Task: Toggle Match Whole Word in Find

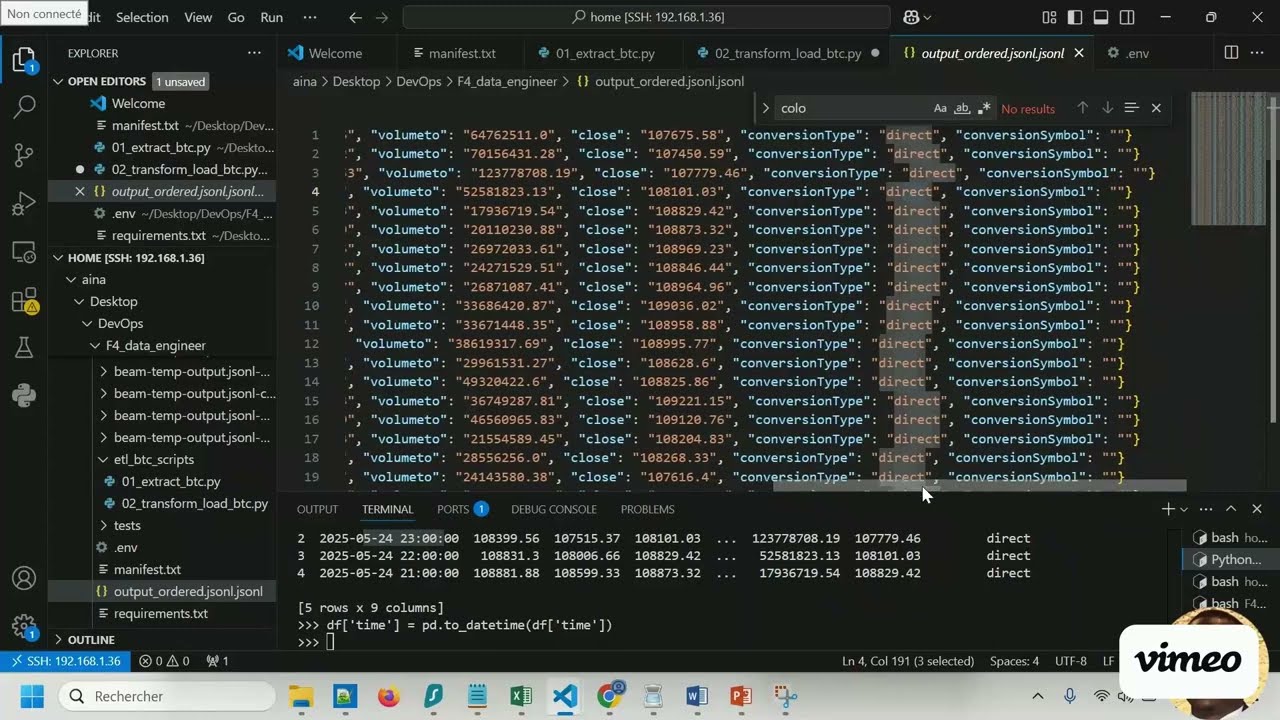Action: [962, 108]
